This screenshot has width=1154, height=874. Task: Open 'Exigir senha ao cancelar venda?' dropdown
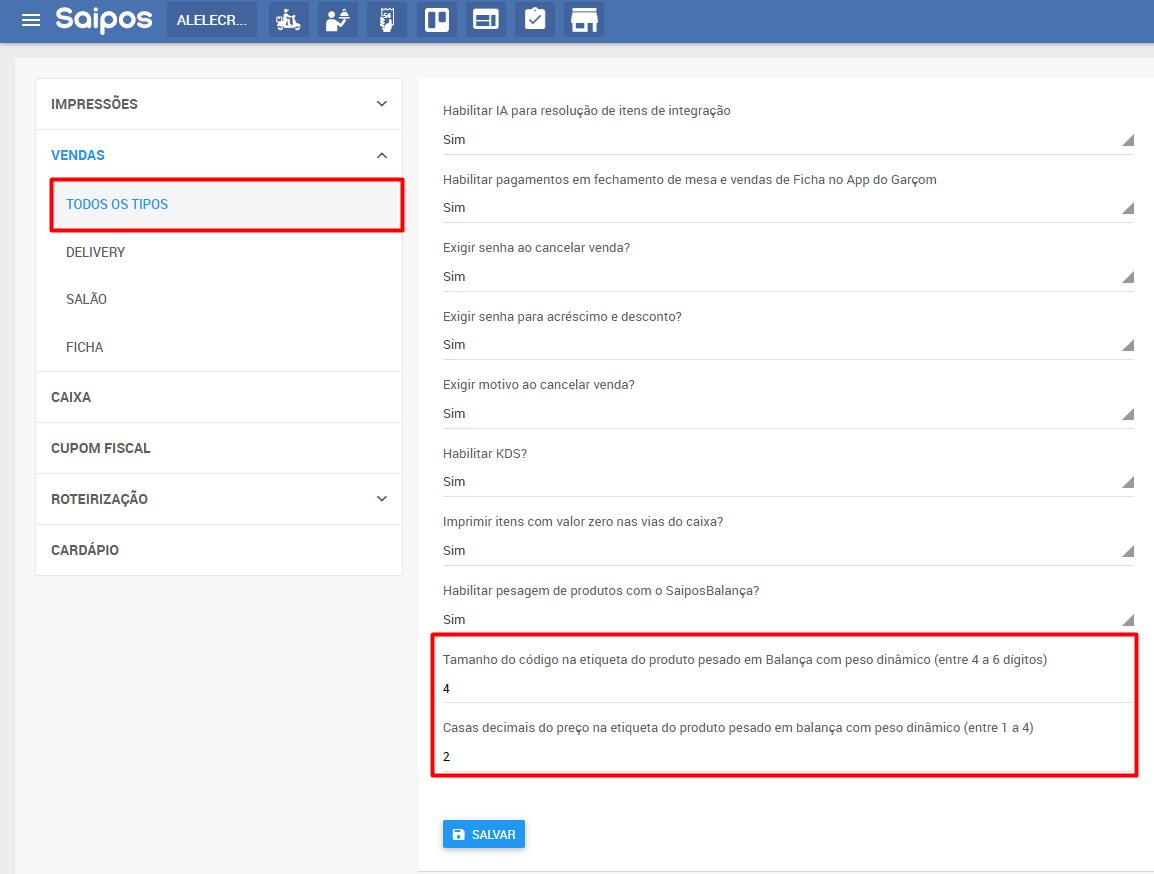[788, 277]
